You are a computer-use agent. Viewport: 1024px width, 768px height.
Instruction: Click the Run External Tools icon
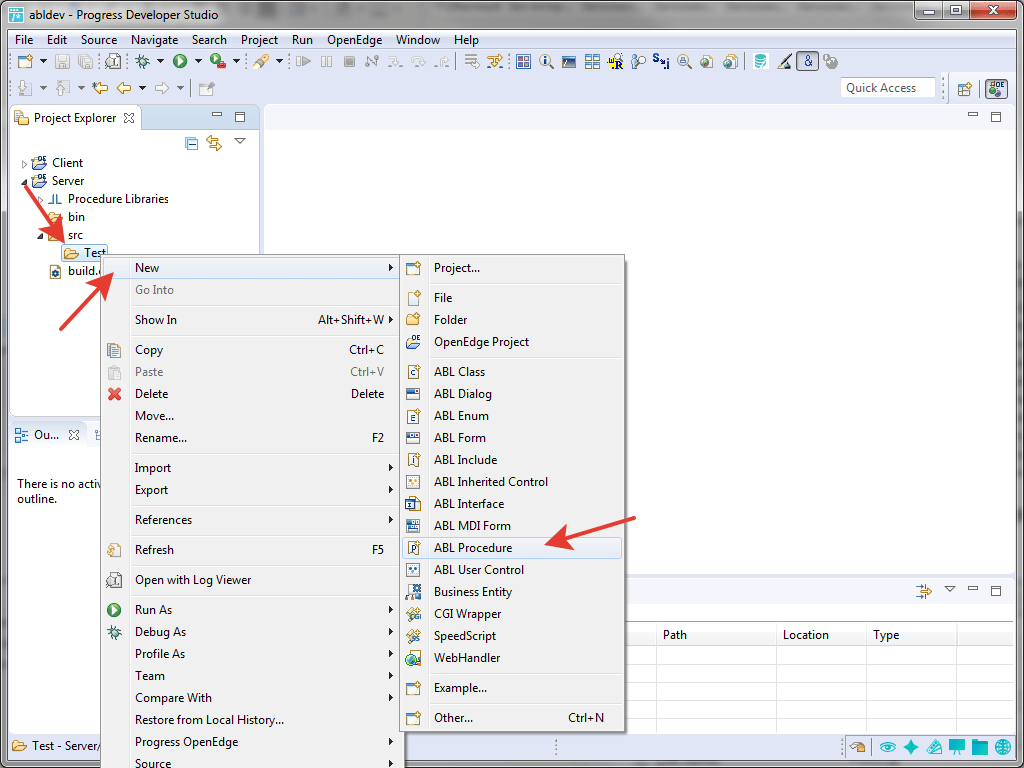(217, 61)
